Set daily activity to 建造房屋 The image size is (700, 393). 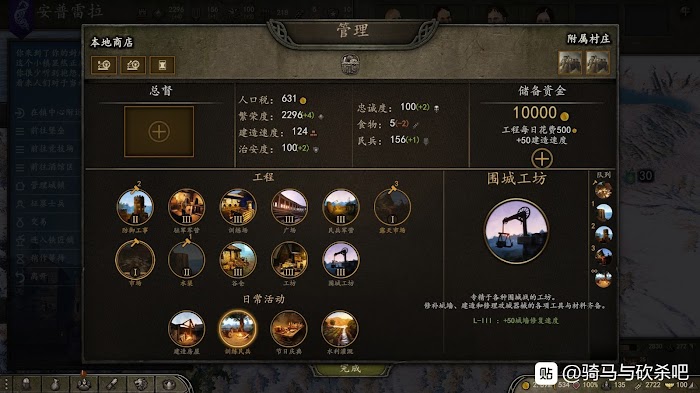click(186, 329)
